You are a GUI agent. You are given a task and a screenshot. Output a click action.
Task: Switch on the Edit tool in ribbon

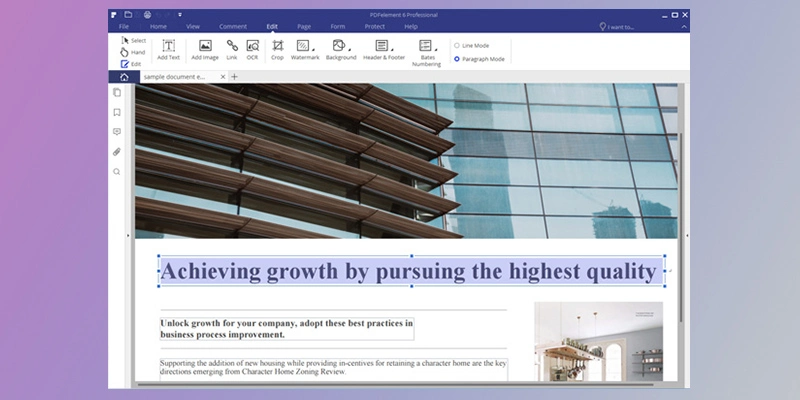[x=131, y=64]
